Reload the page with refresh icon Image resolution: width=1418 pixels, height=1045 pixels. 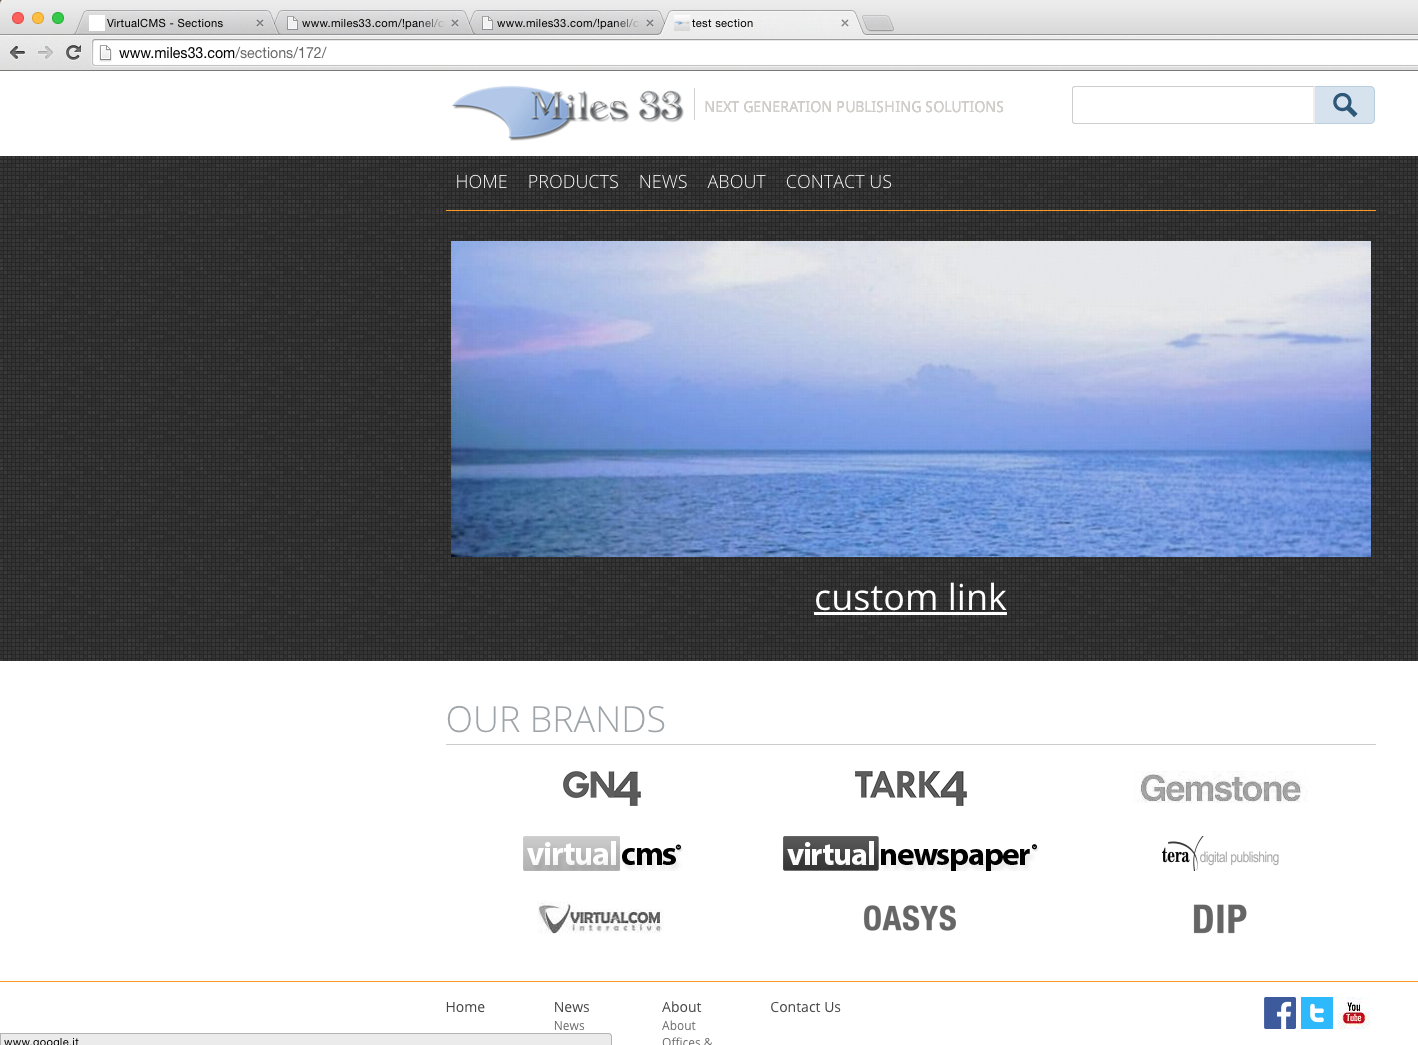click(x=73, y=52)
